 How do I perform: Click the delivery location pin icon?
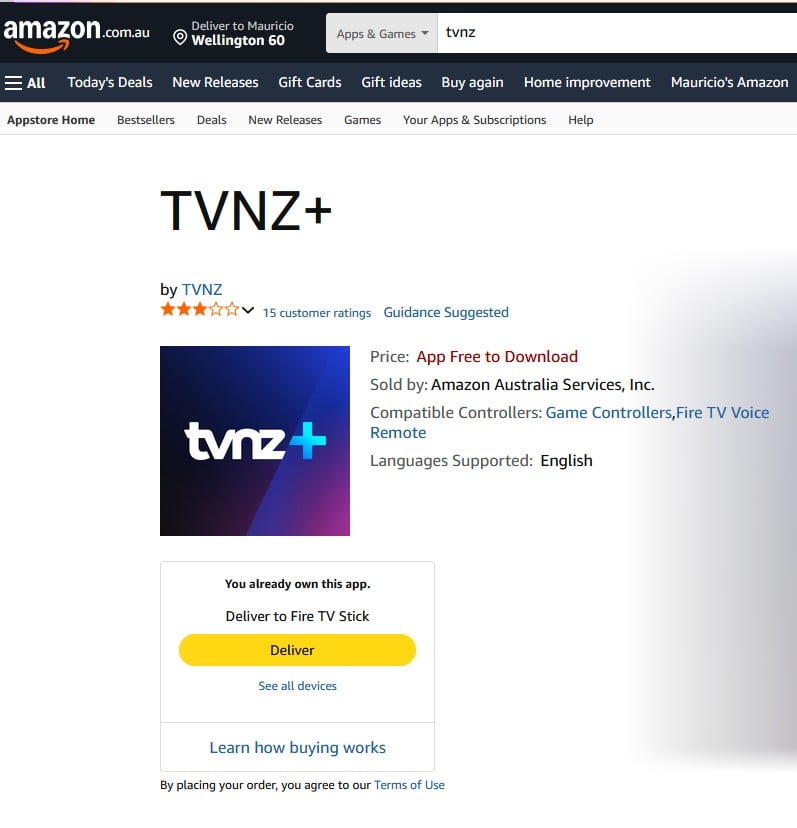click(x=180, y=37)
